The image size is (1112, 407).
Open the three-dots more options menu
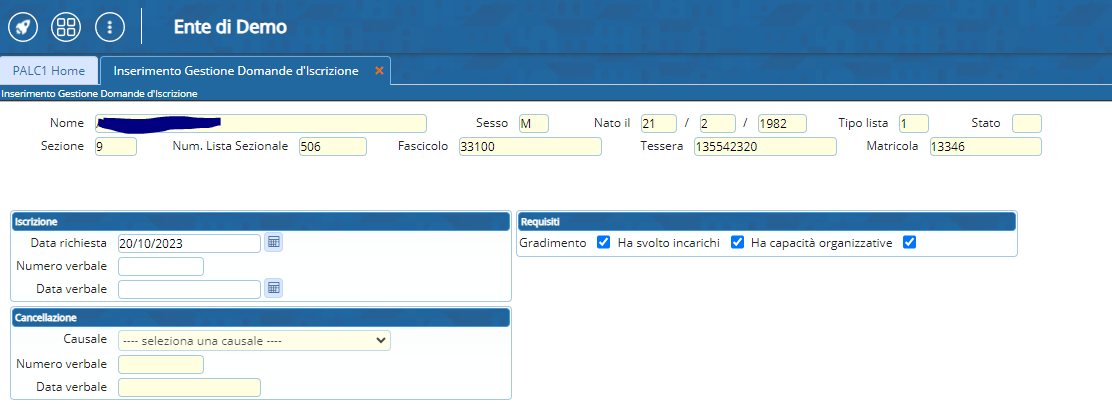tap(109, 26)
